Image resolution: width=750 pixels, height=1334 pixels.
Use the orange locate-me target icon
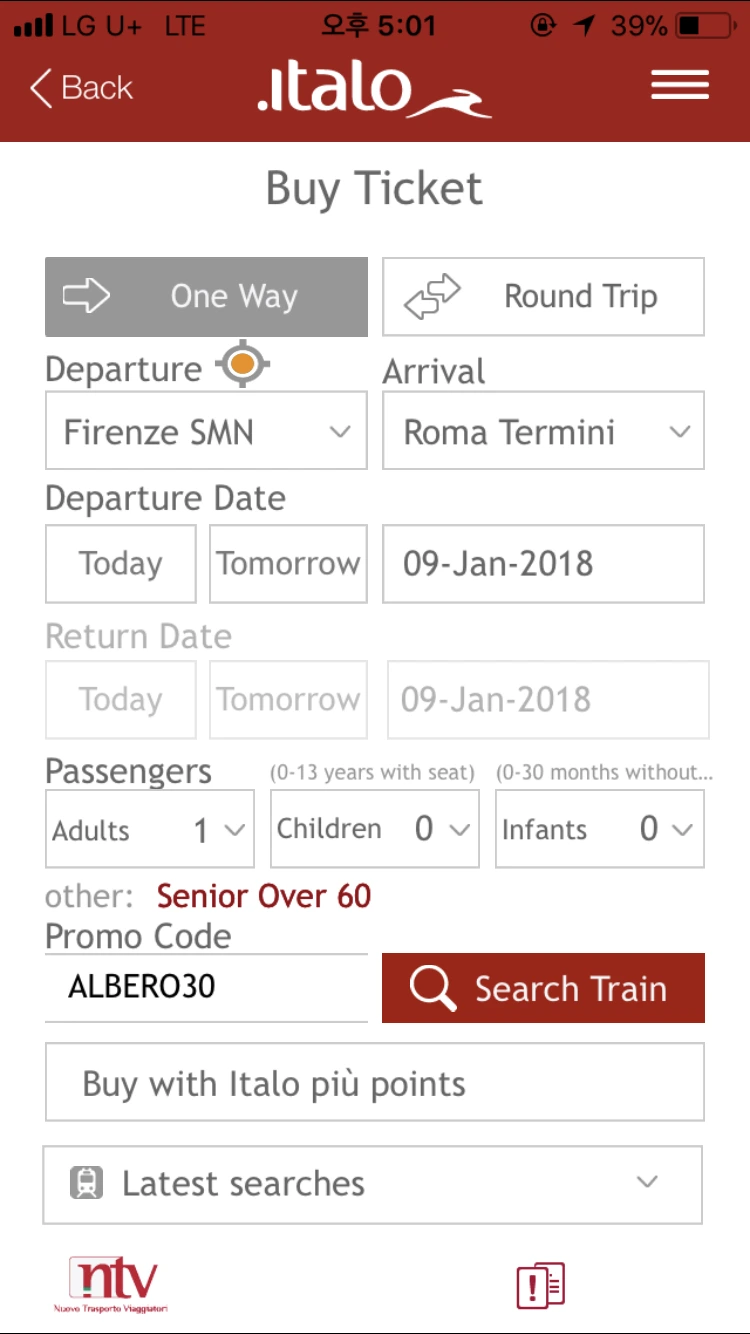[241, 364]
